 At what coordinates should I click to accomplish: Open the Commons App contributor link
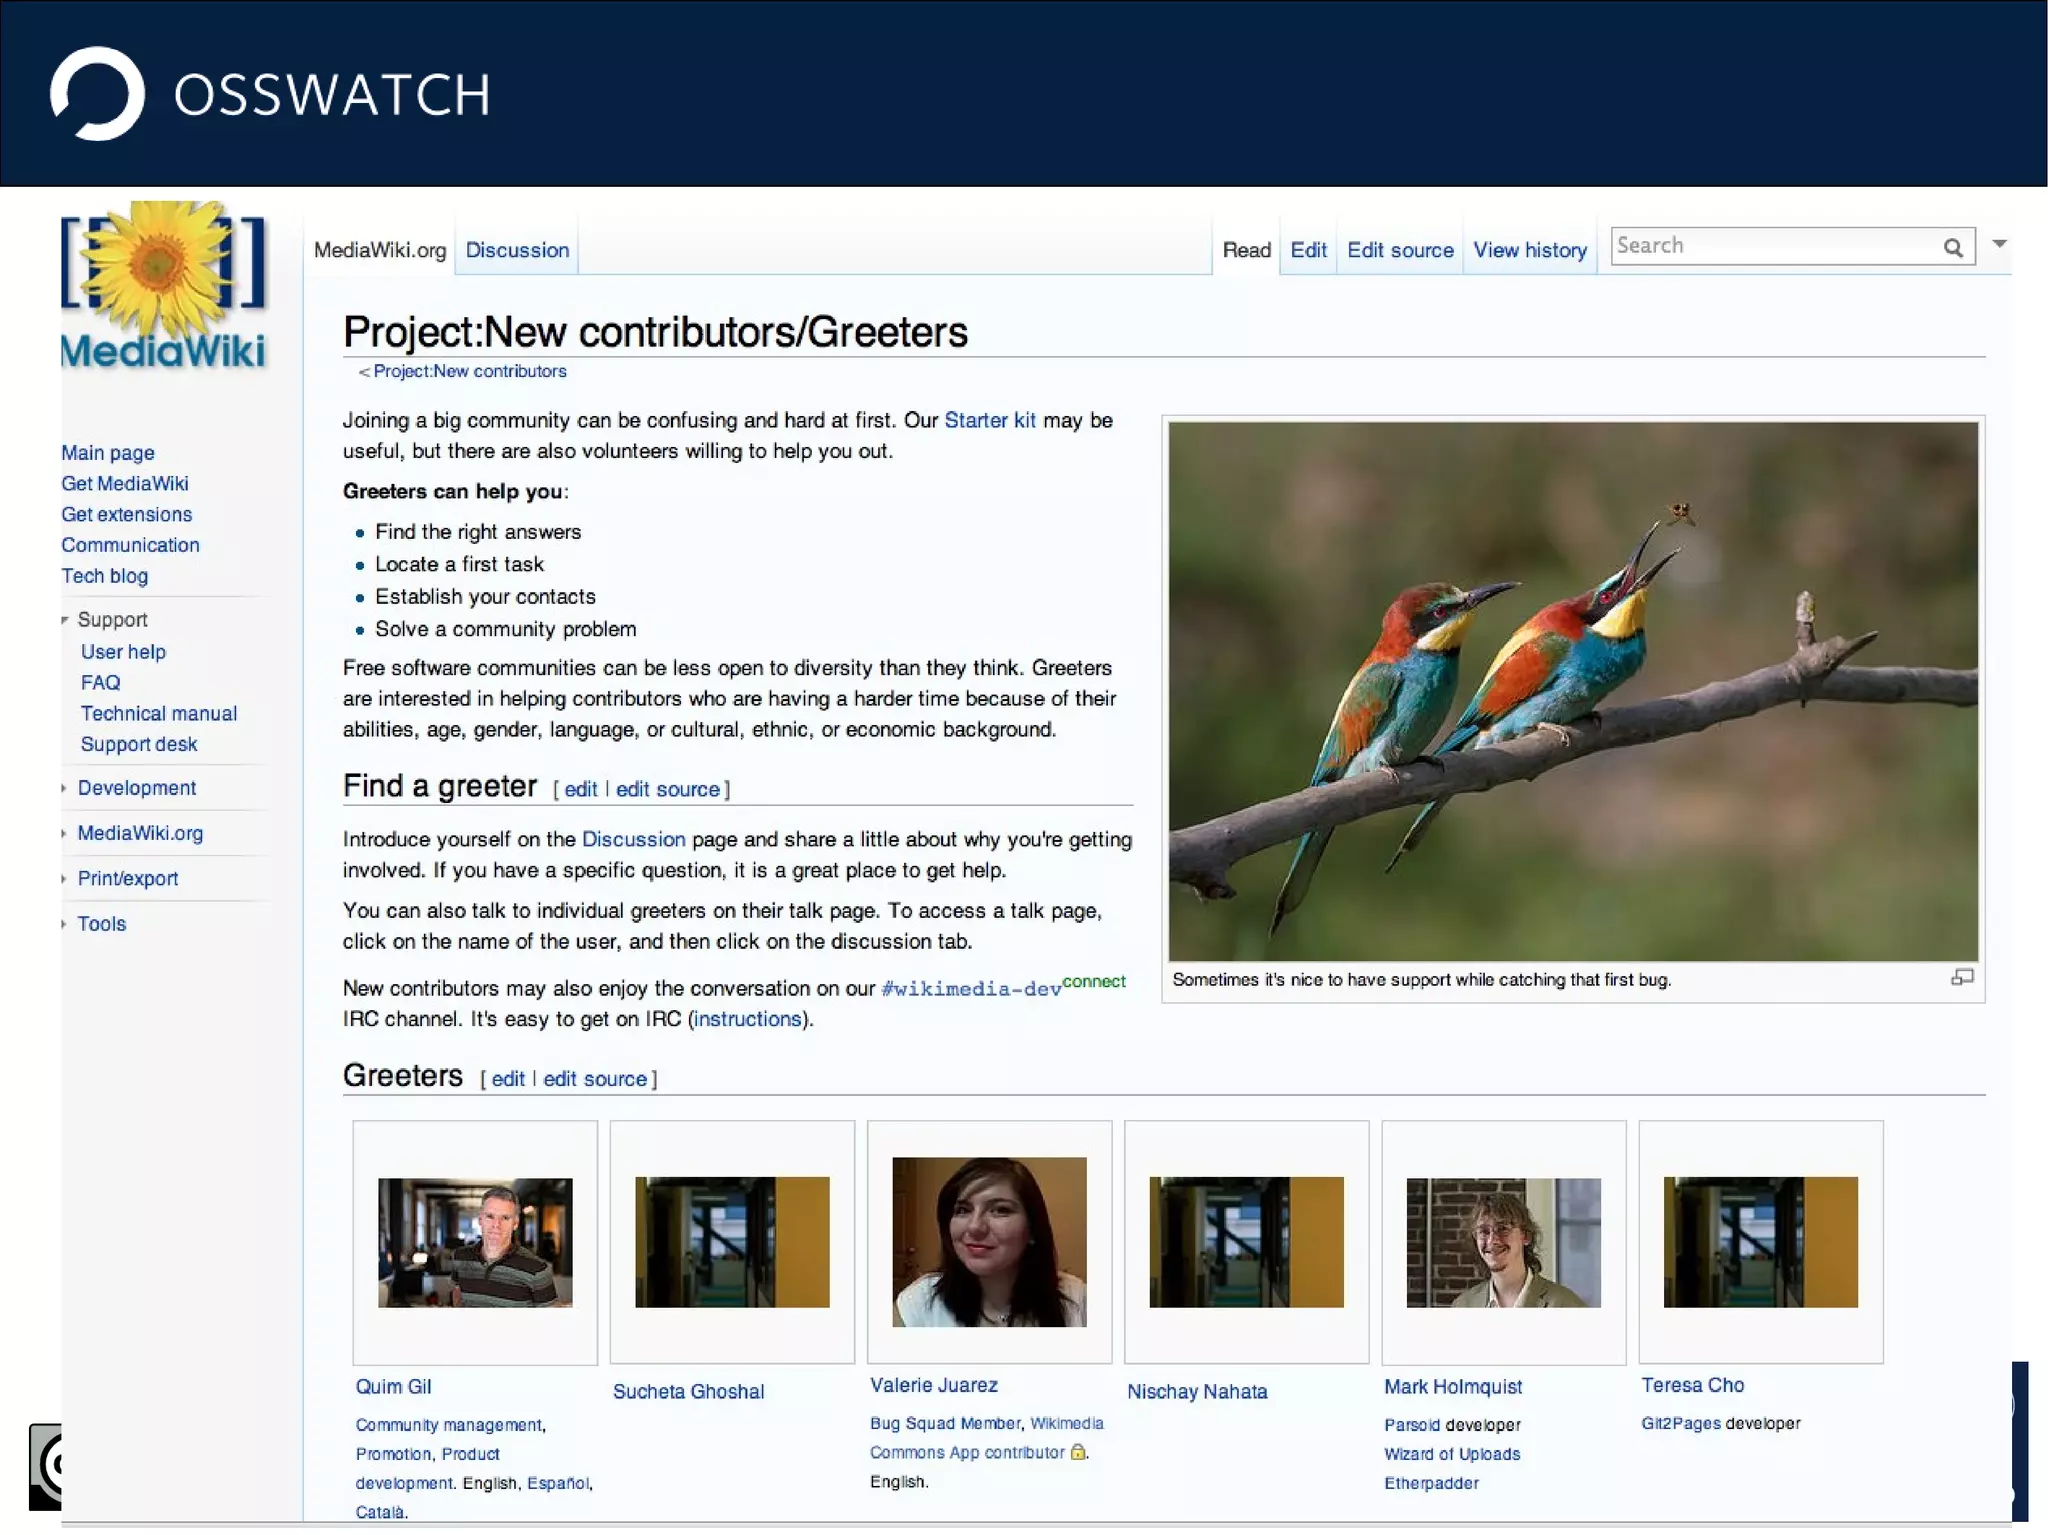point(967,1453)
